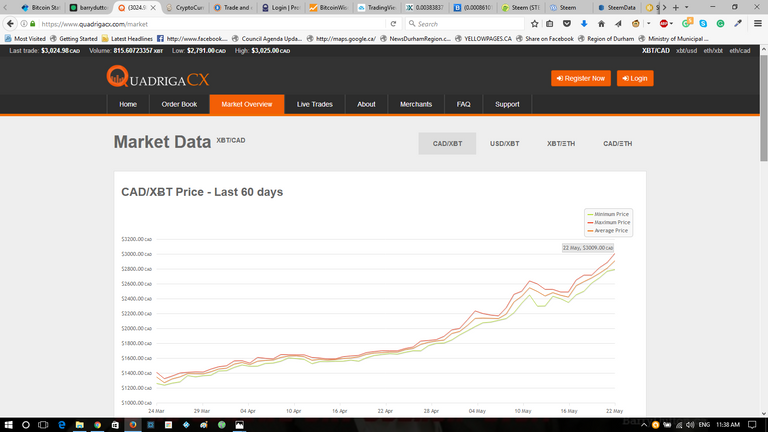Select the CAD/ETH market tab
The width and height of the screenshot is (768, 432).
pyautogui.click(x=618, y=144)
